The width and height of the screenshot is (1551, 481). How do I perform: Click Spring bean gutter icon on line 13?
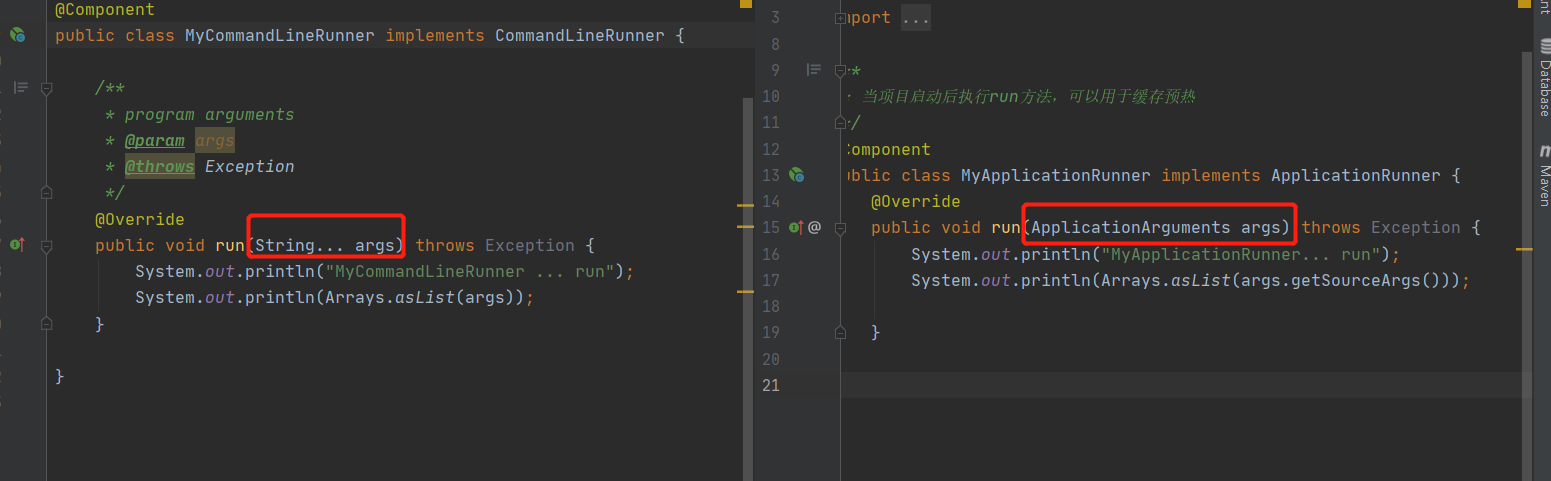pos(797,175)
